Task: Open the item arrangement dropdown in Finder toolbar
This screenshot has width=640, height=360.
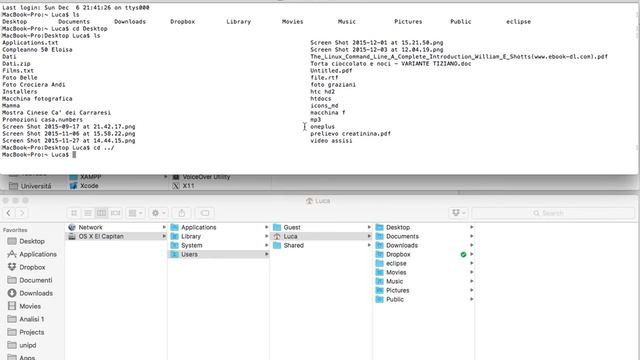Action: click(x=136, y=213)
